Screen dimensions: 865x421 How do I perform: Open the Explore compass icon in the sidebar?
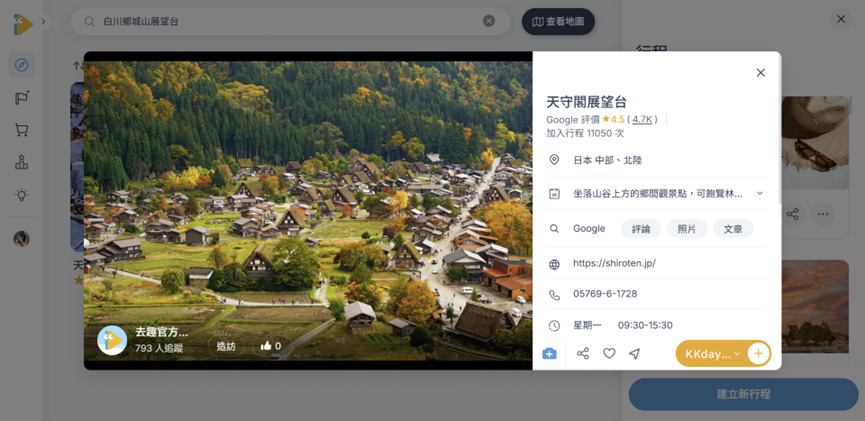pyautogui.click(x=22, y=65)
